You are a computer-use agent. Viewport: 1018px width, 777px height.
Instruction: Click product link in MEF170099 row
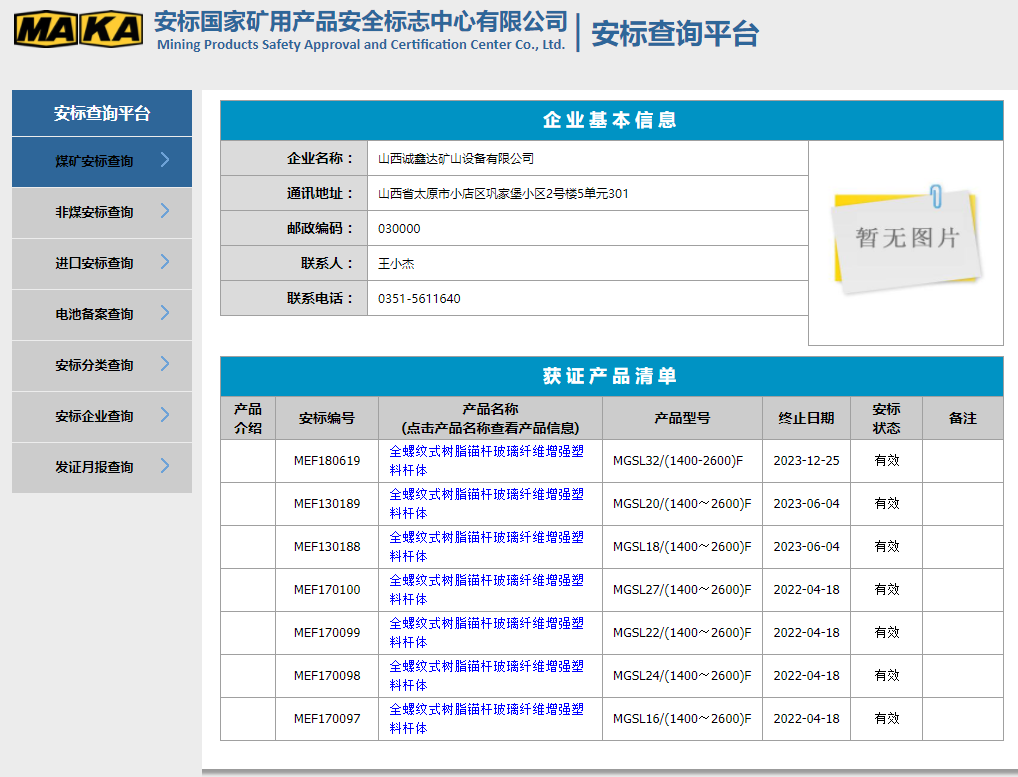[486, 632]
